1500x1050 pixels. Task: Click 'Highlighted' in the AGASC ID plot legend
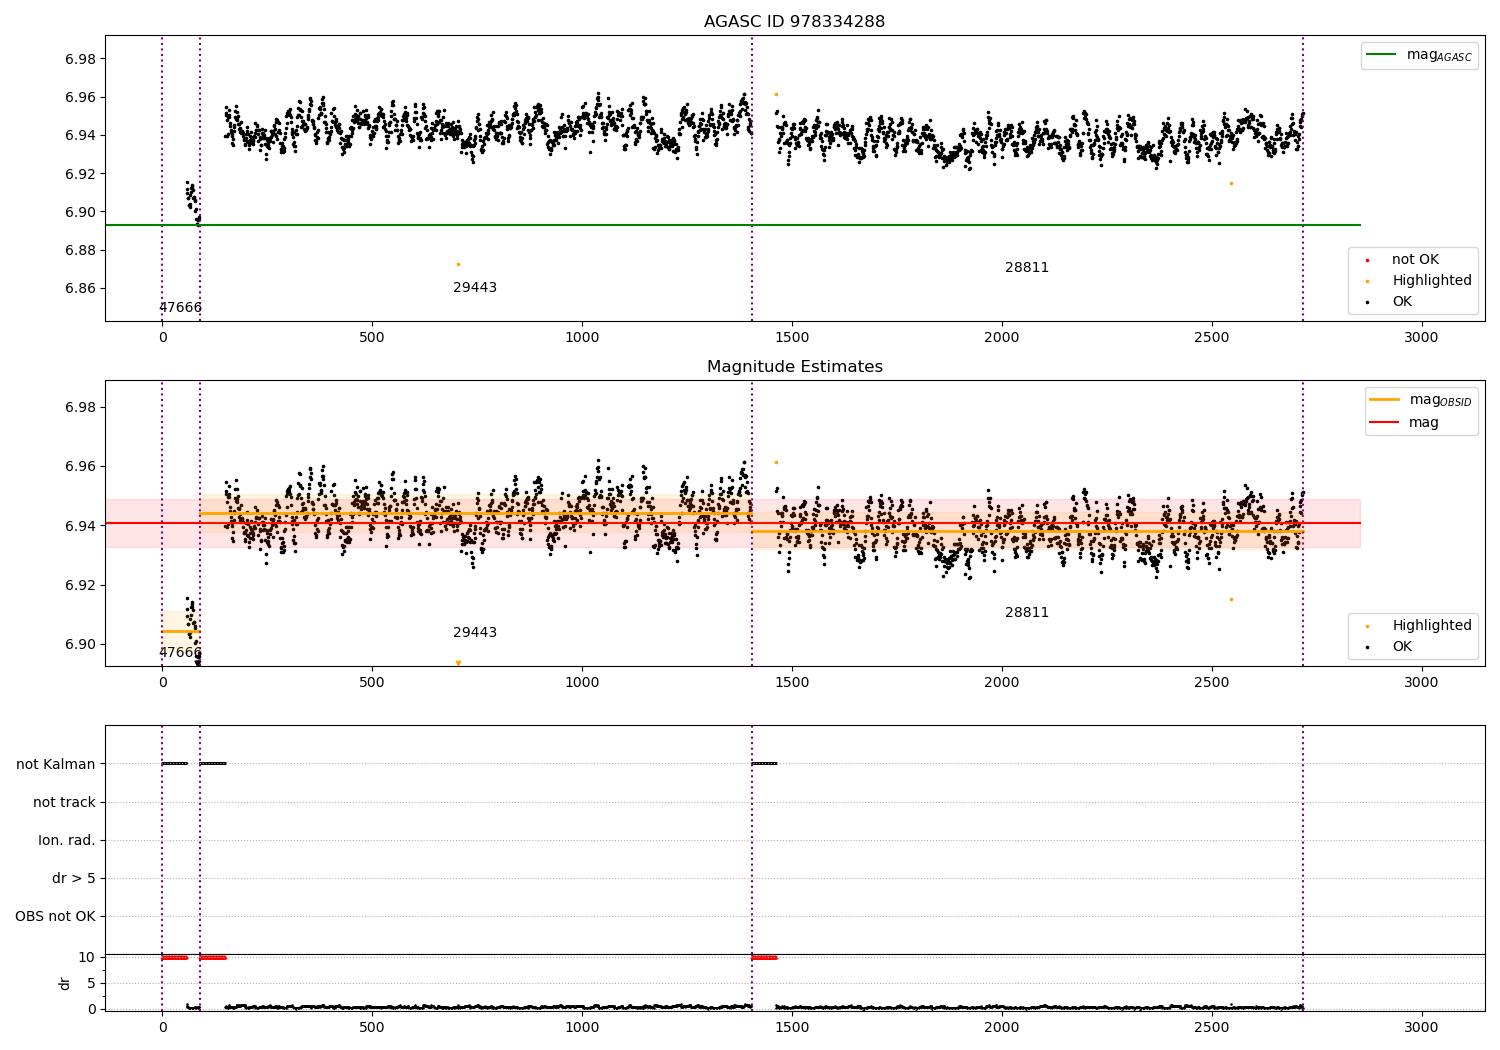[1432, 281]
